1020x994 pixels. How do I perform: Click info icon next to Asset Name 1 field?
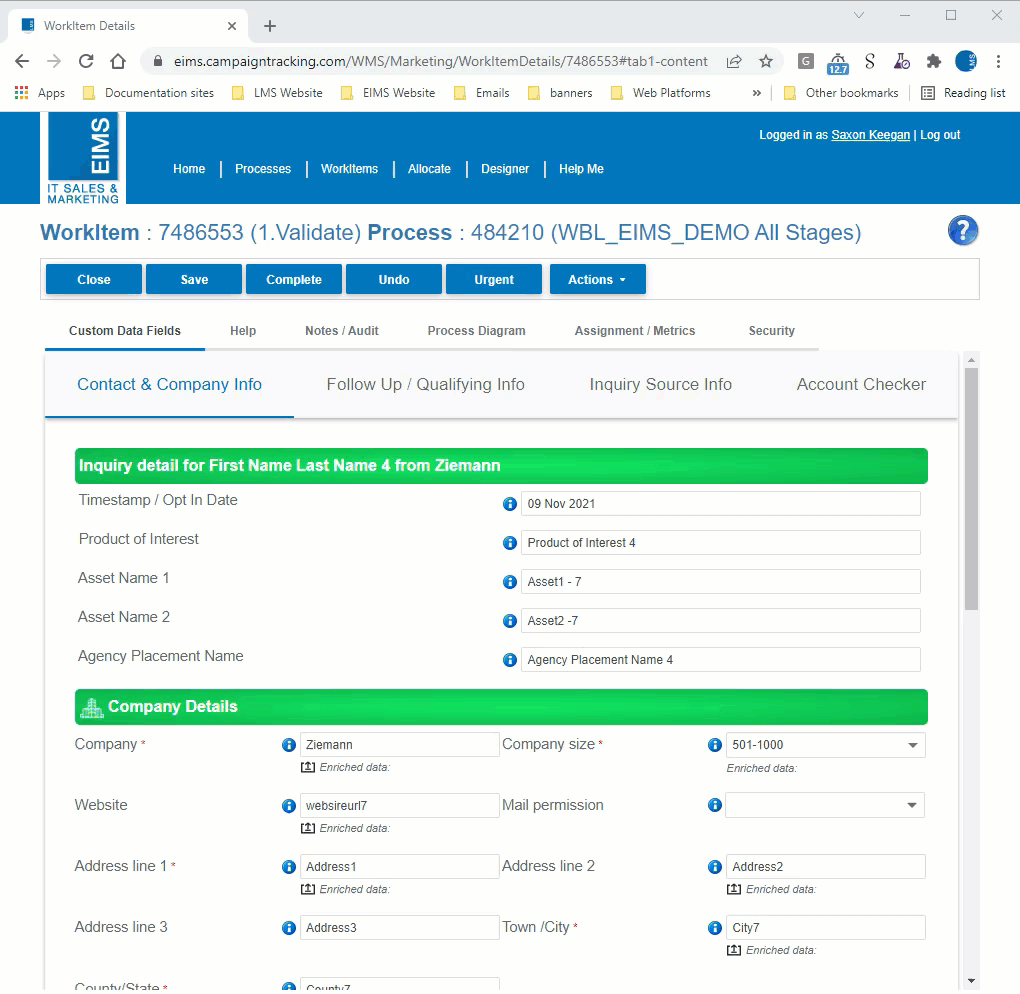tap(510, 582)
